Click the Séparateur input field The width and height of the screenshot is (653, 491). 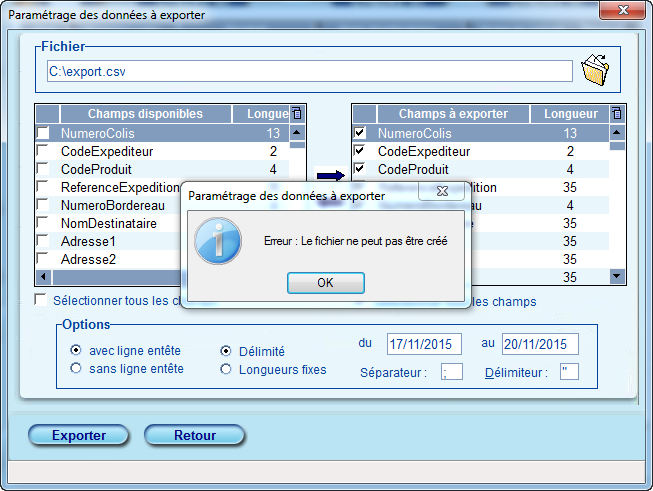click(x=451, y=371)
